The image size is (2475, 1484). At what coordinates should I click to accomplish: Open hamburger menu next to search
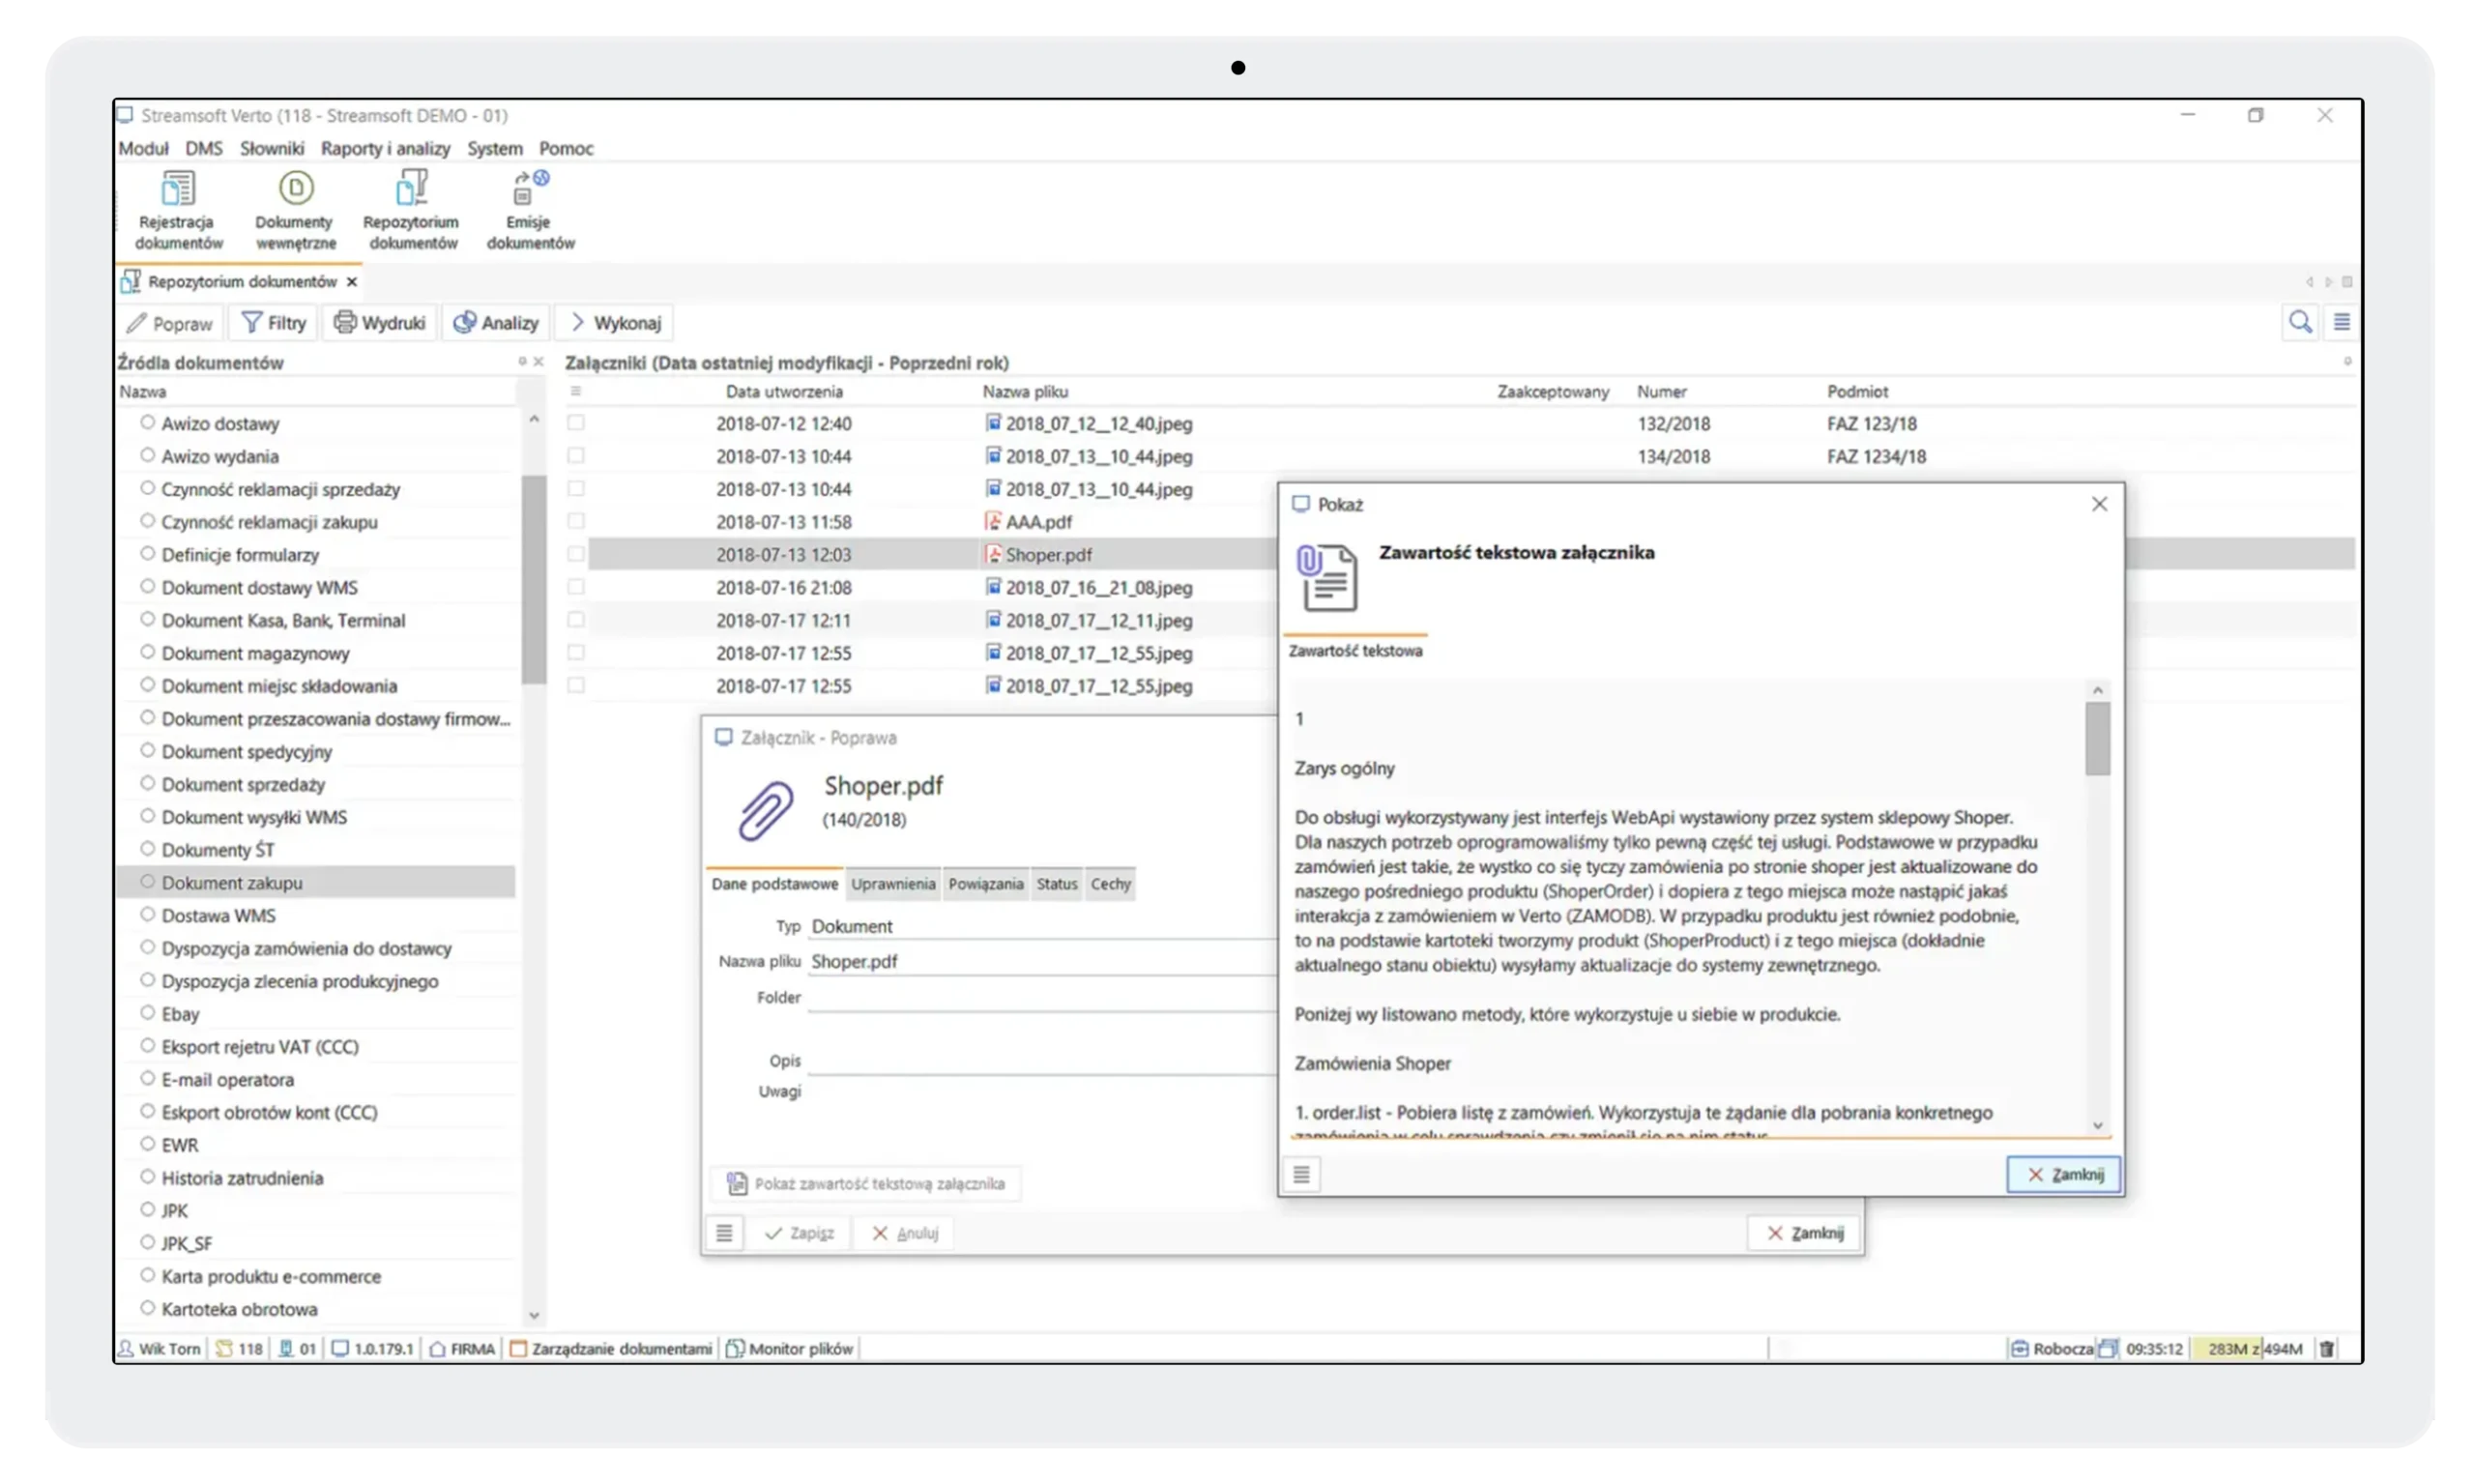pyautogui.click(x=2342, y=322)
